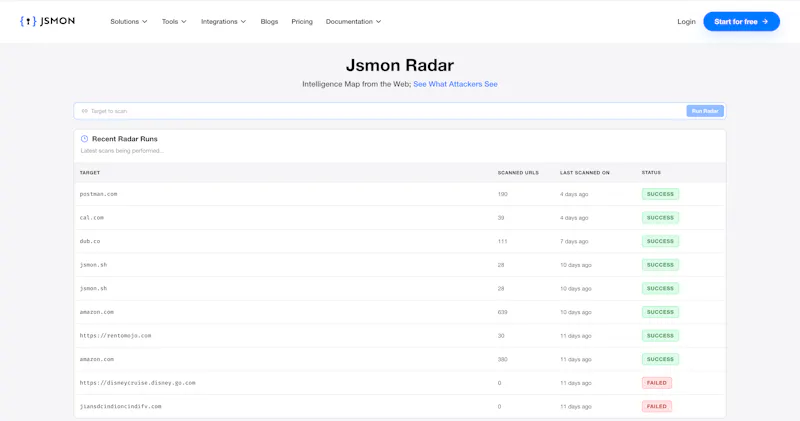Click the Start for free button
800x421 pixels.
(741, 21)
